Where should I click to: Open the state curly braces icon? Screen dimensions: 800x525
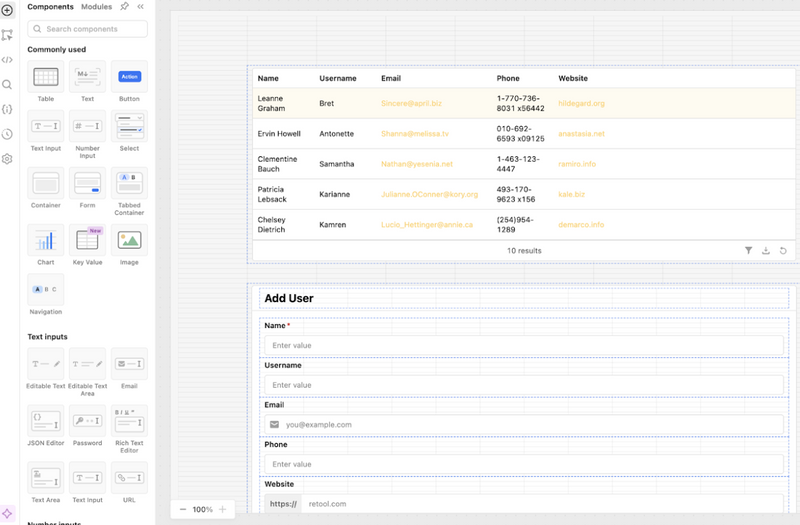(7, 109)
